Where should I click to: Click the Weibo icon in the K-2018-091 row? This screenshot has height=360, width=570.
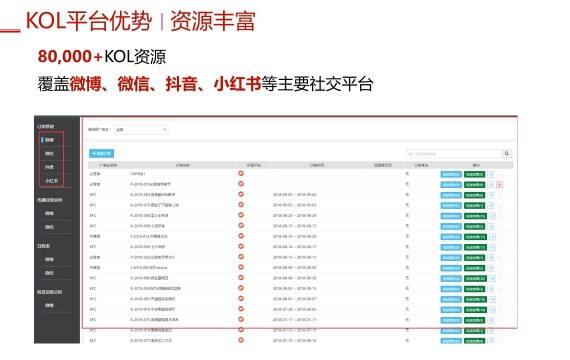pos(241,299)
